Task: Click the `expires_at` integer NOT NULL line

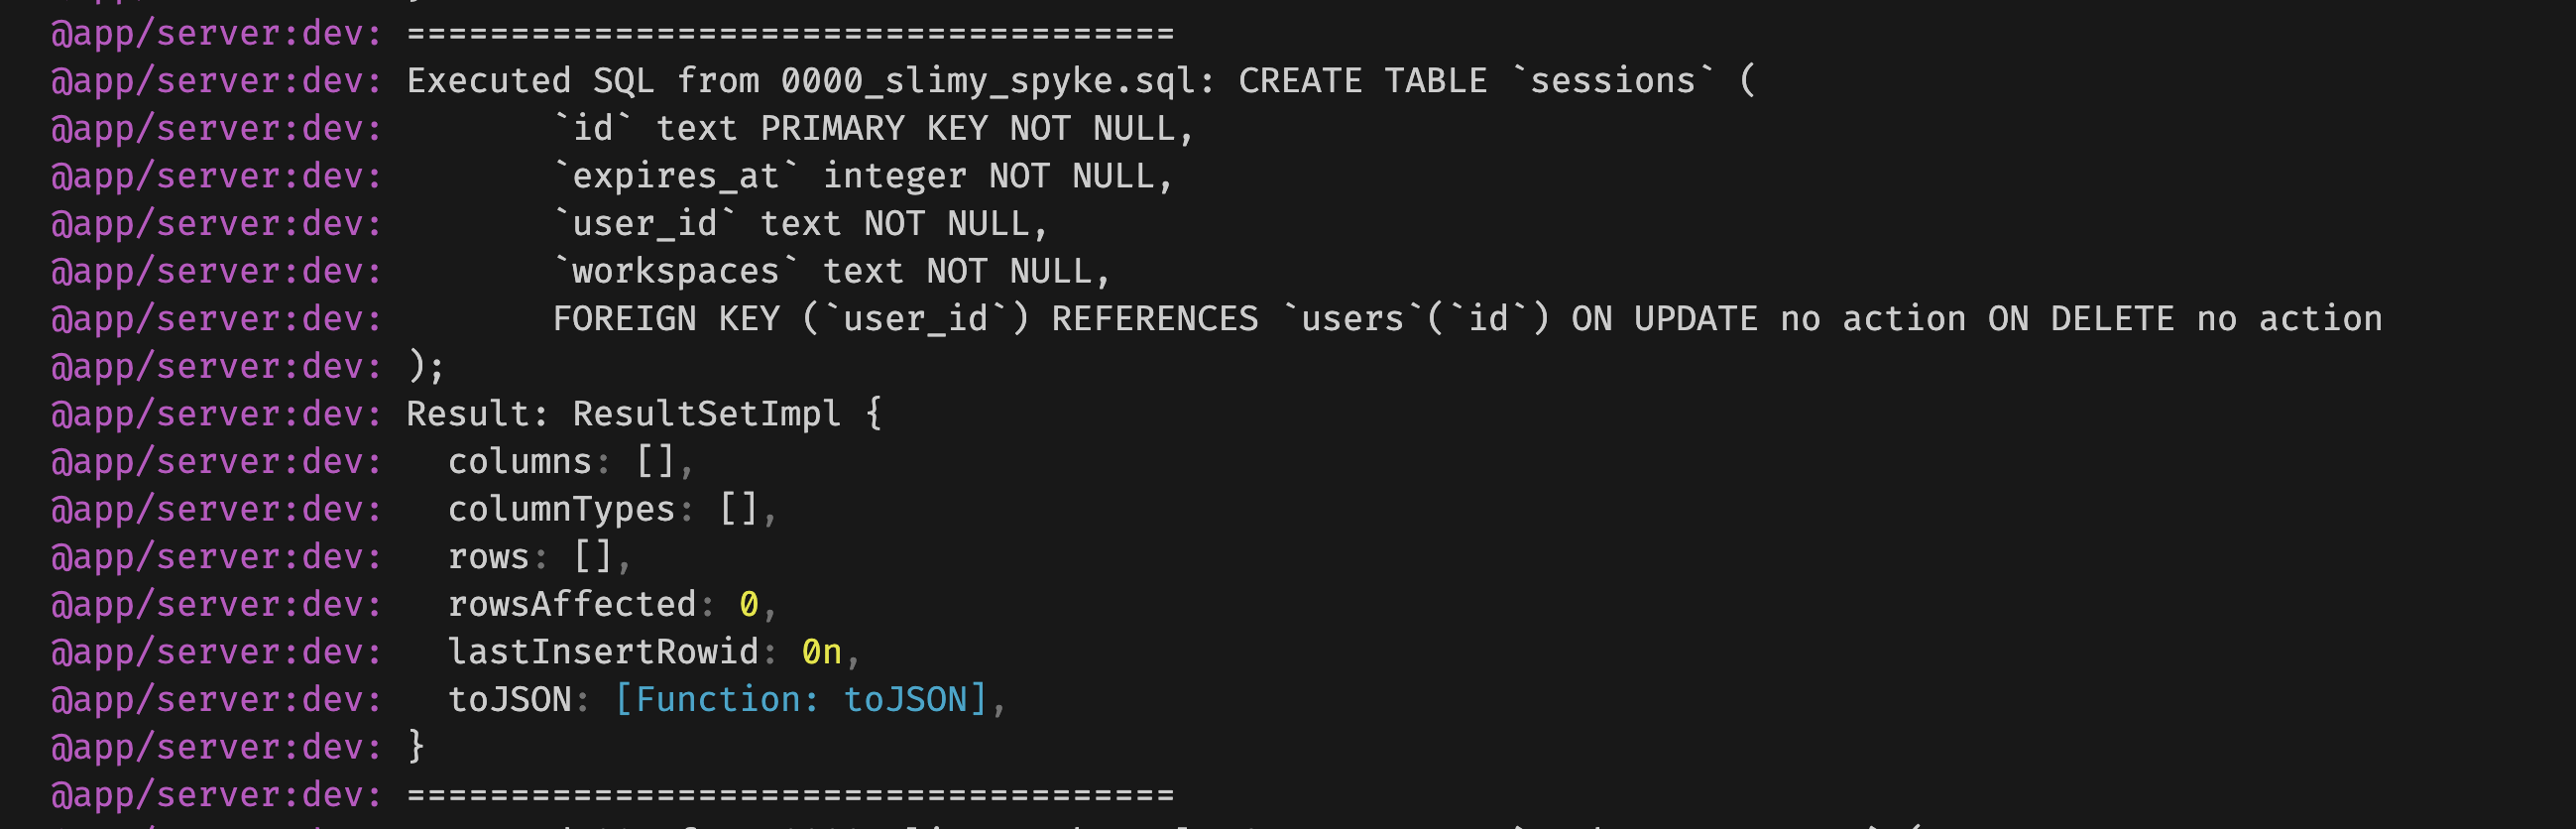Action: click(x=863, y=177)
